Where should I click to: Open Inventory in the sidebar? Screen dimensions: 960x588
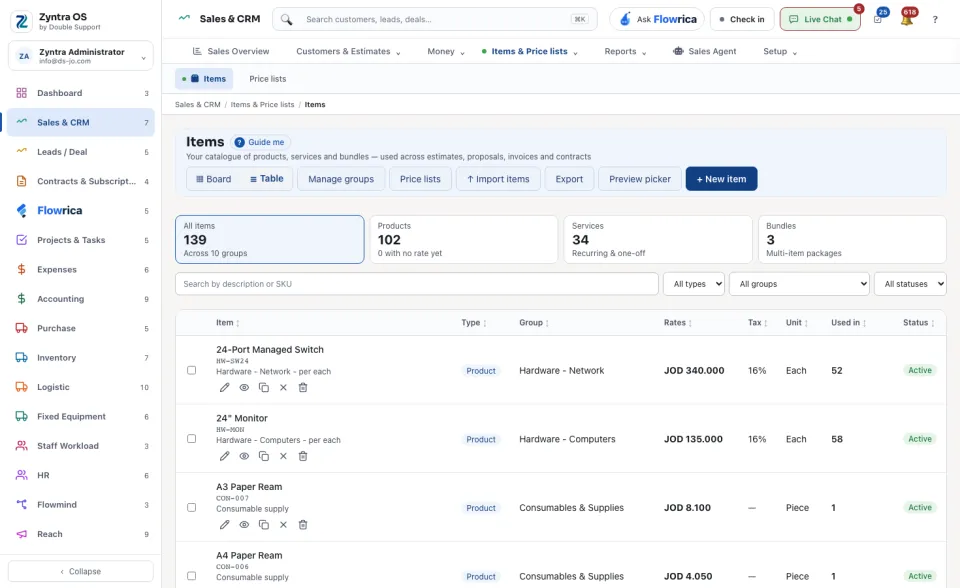pos(81,358)
